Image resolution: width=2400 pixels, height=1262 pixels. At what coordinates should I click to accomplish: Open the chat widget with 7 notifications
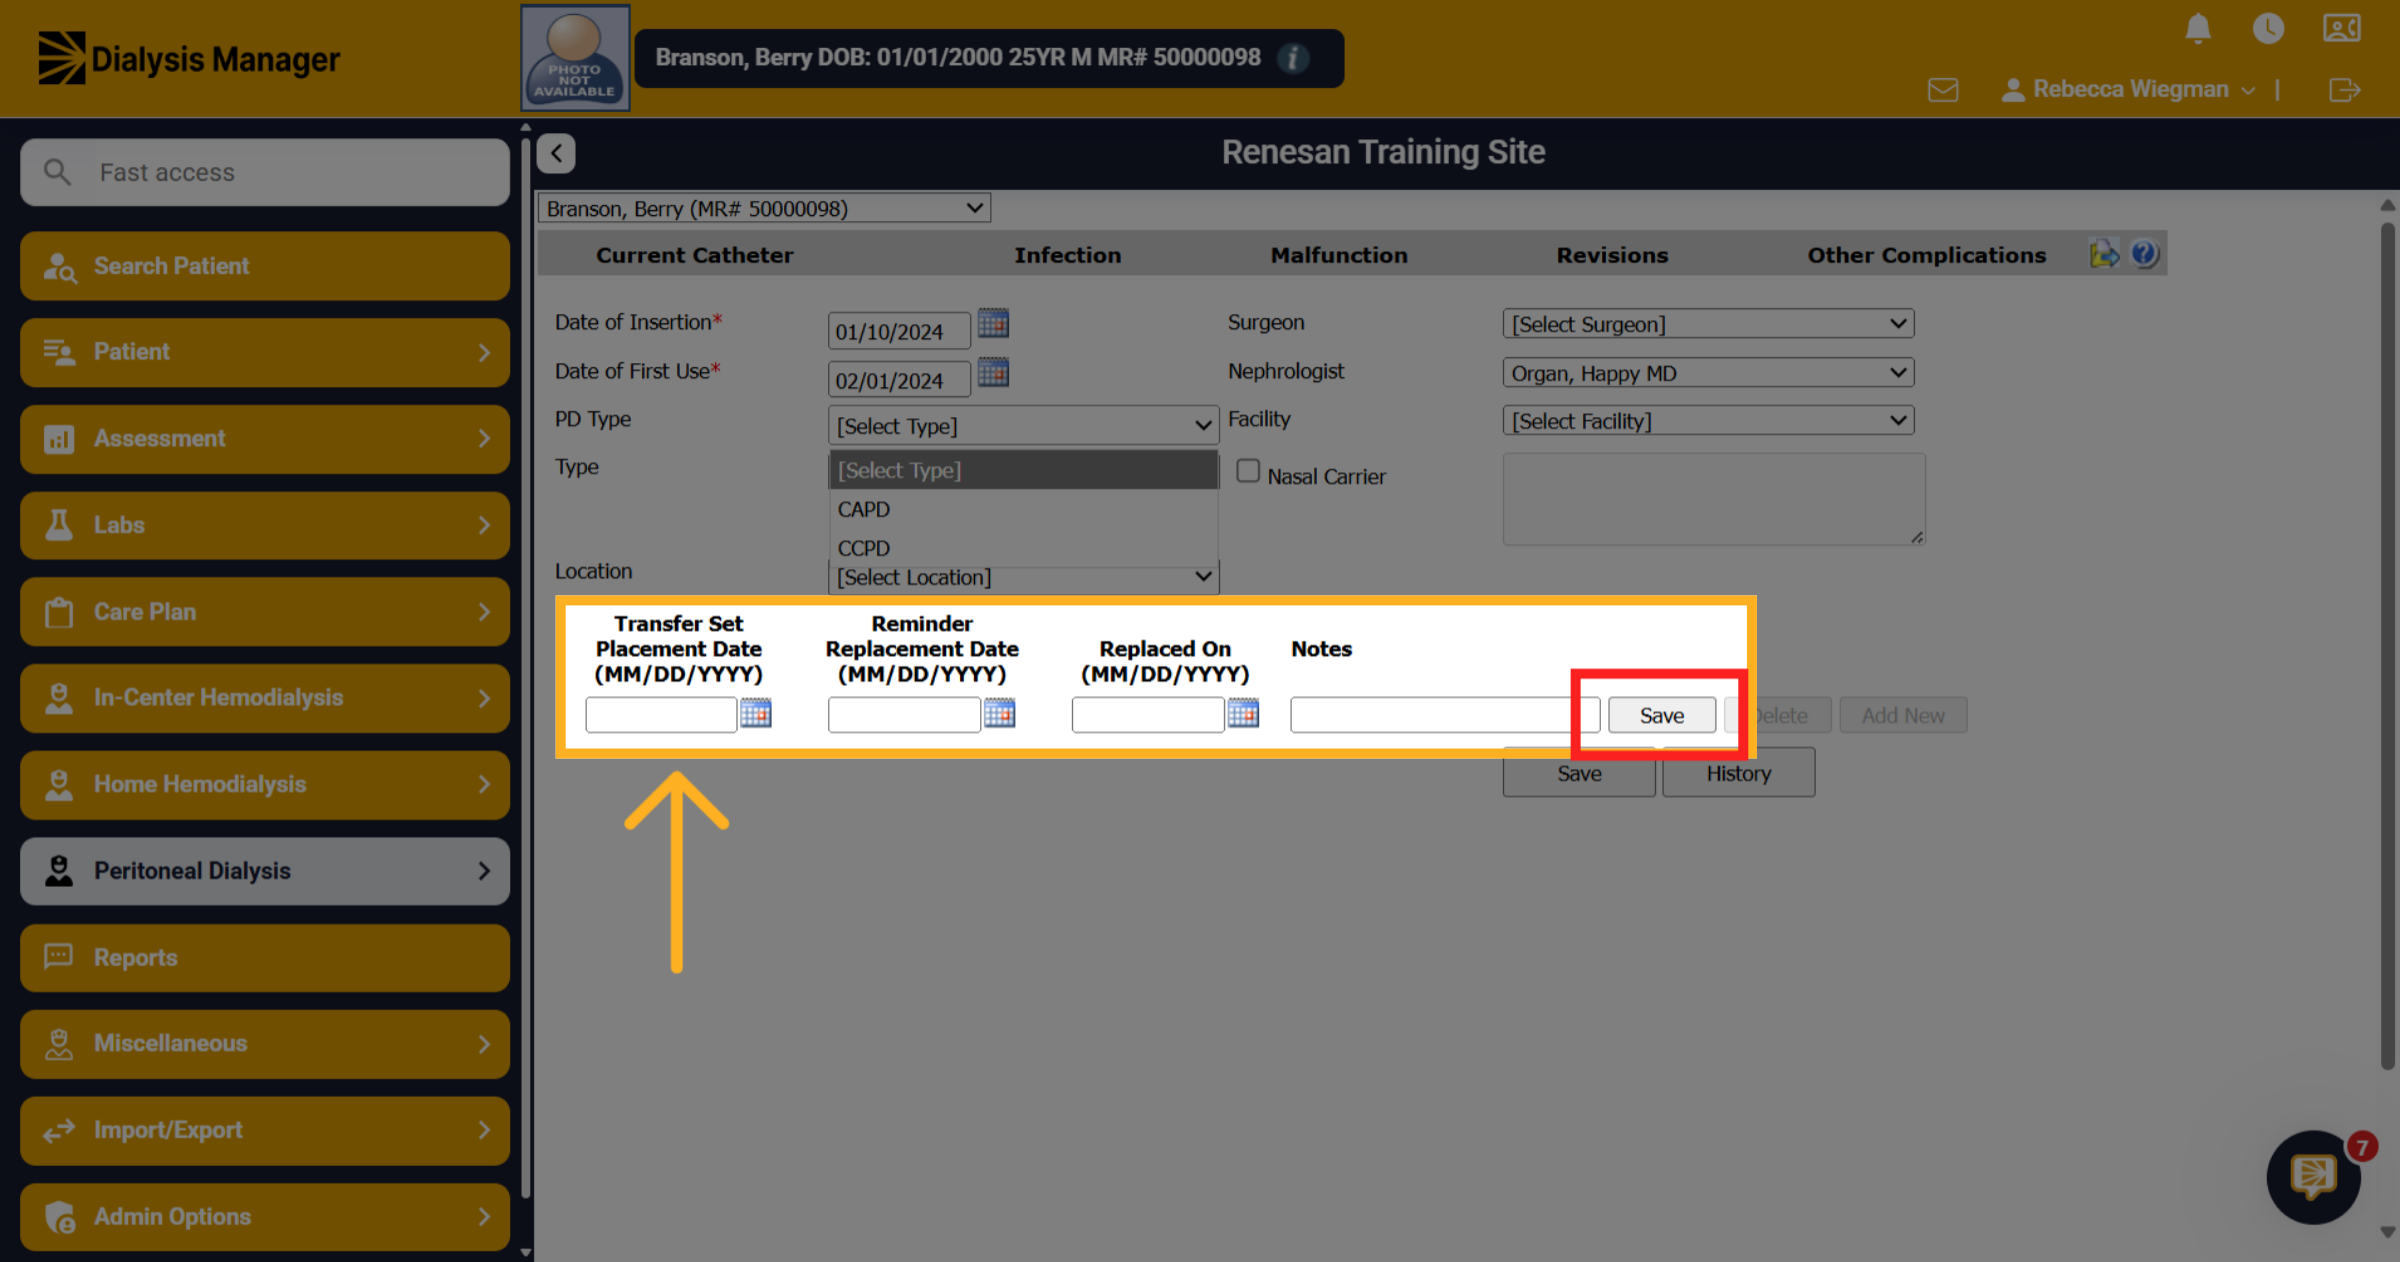2314,1177
